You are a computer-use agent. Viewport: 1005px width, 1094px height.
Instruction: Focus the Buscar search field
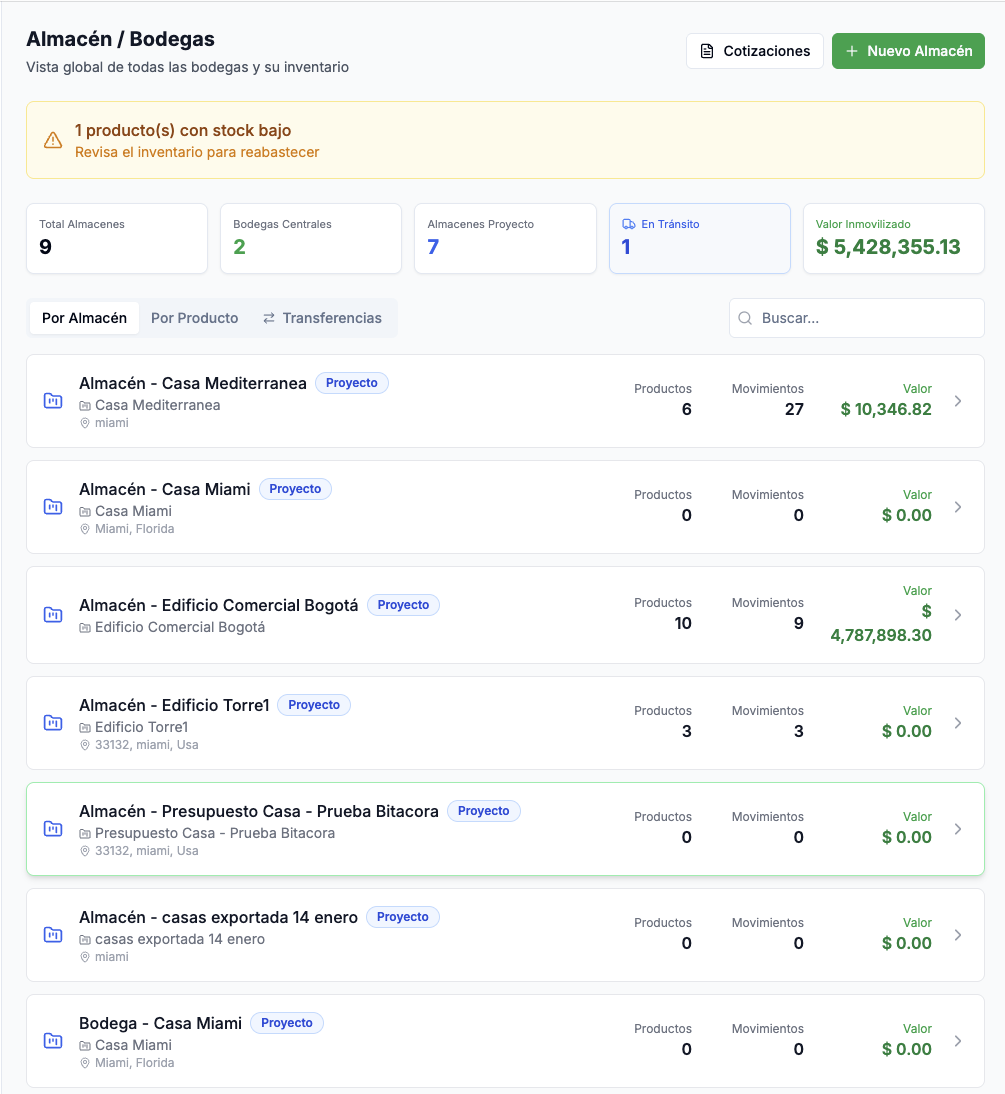tap(857, 318)
